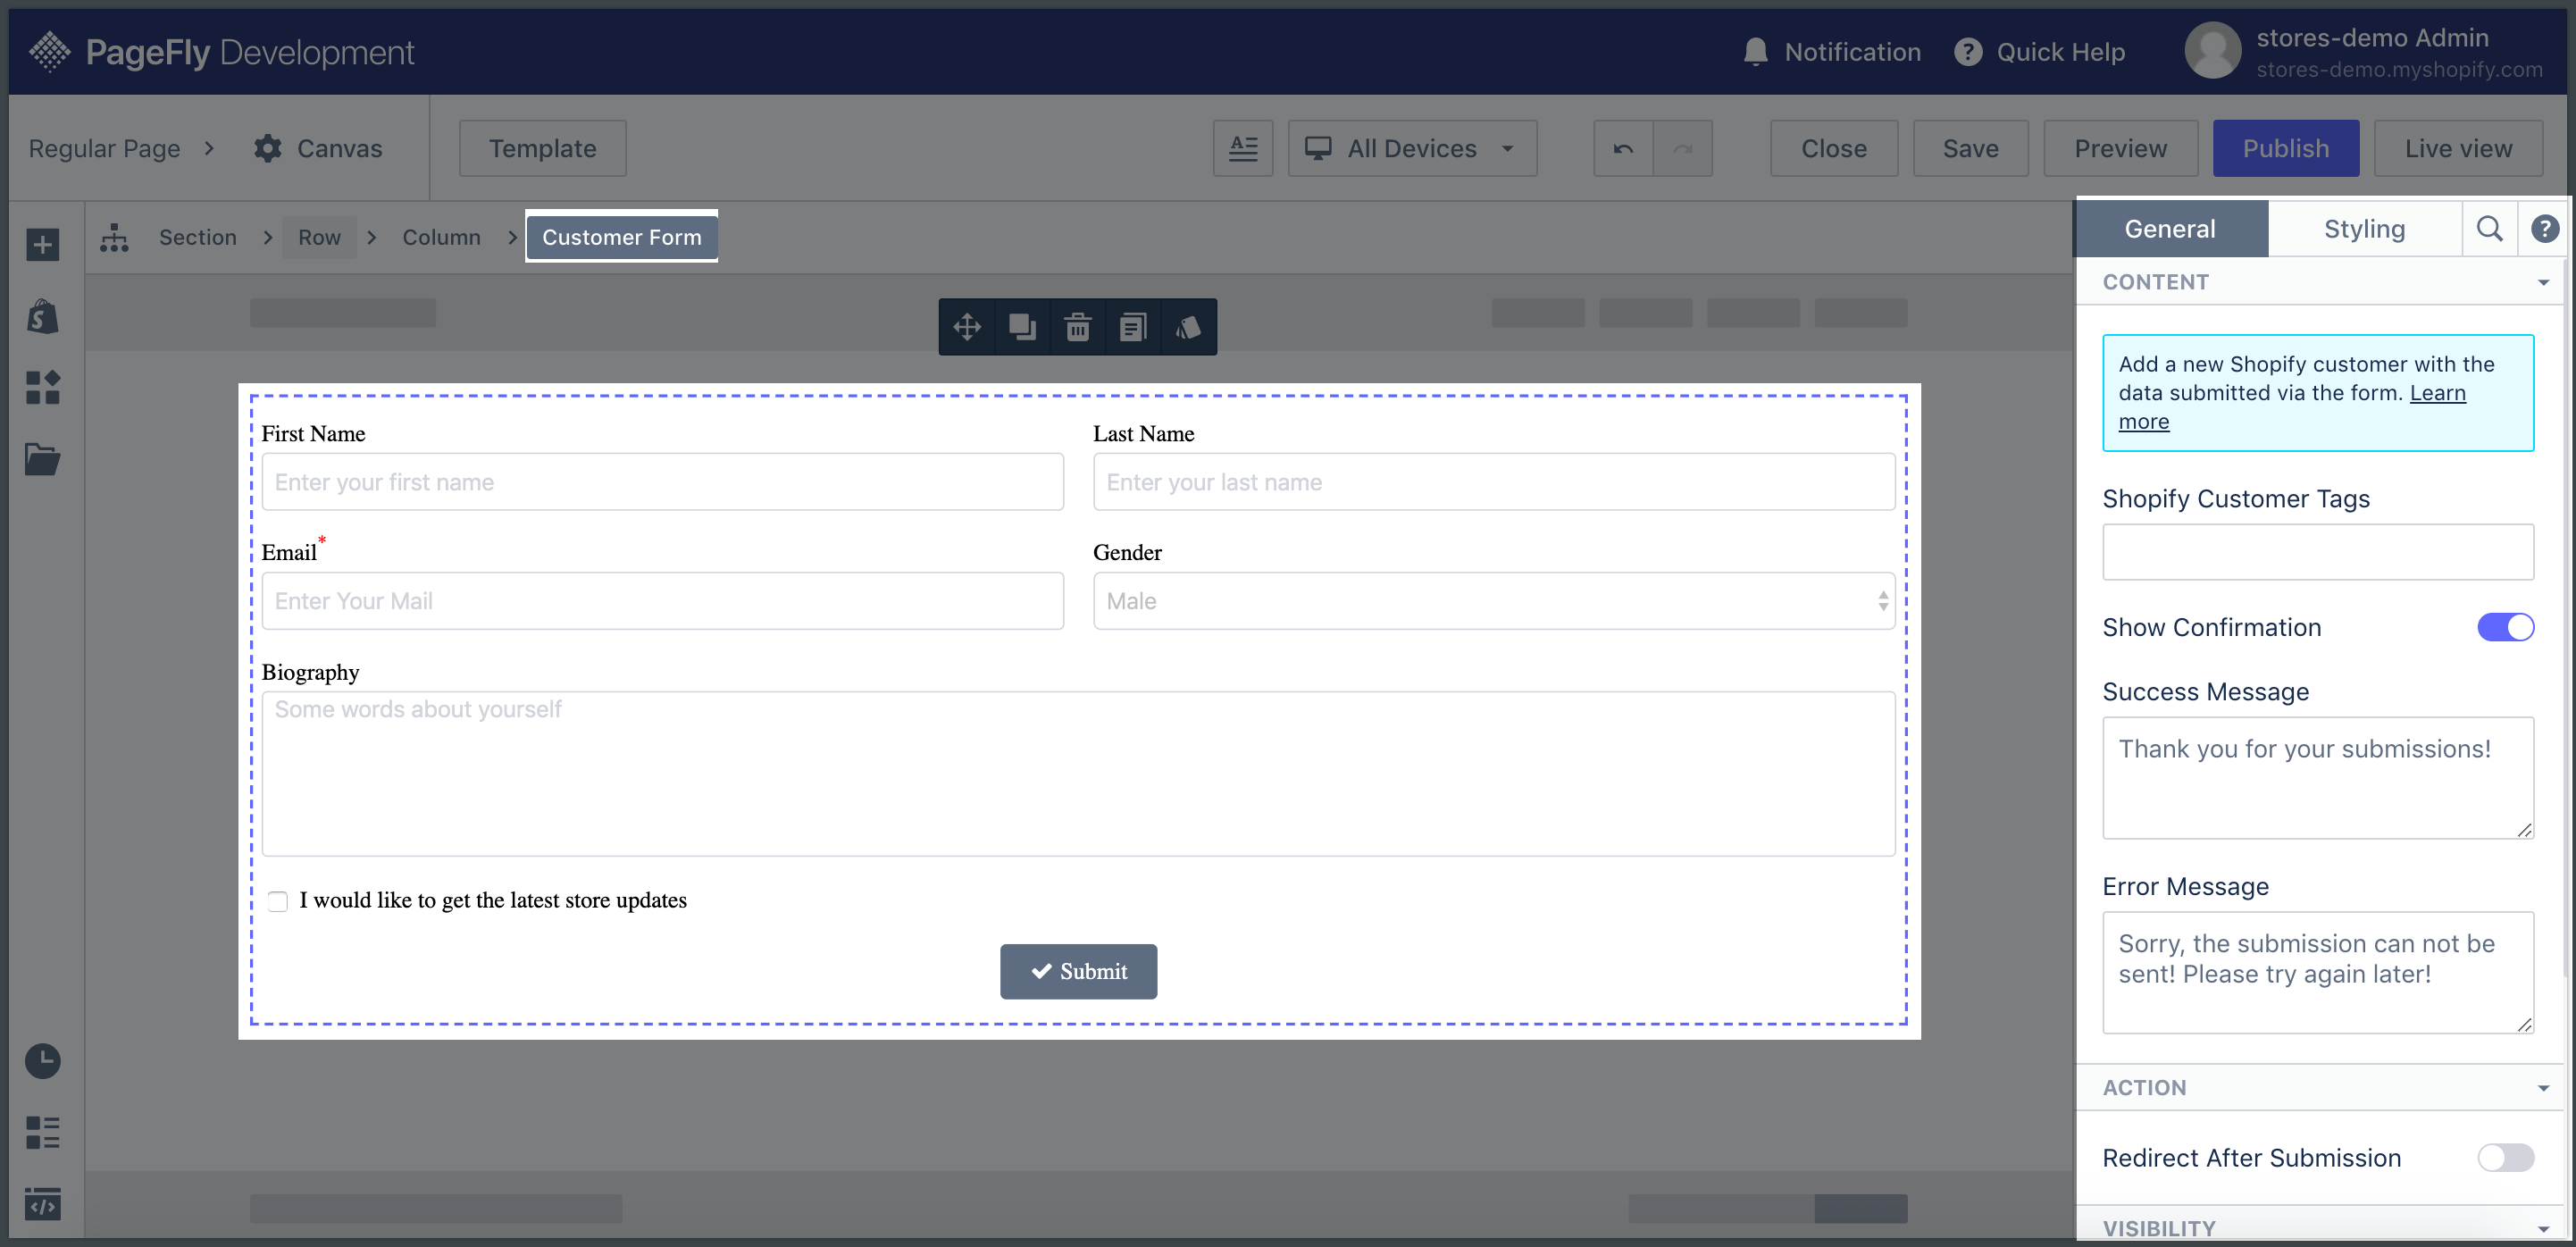Open the third-party elements grid icon
Viewport: 2576px width, 1247px height.
click(42, 388)
